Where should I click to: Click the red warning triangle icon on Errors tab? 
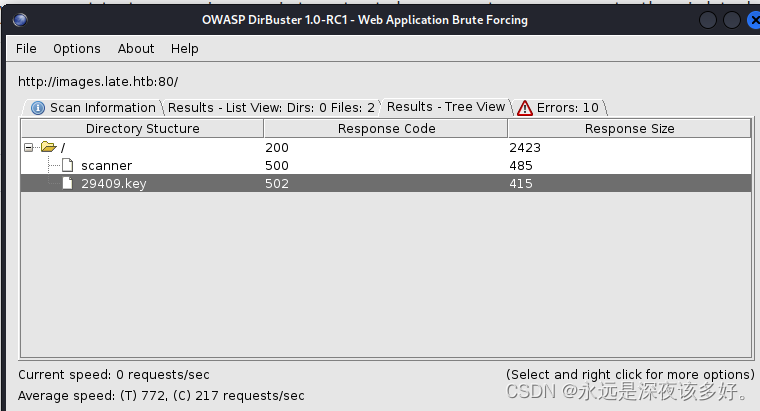point(524,108)
